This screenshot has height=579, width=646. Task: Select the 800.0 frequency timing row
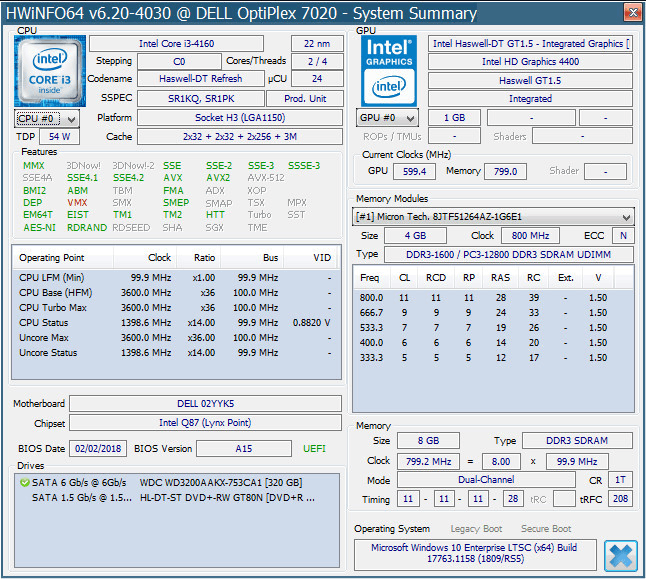pos(493,298)
